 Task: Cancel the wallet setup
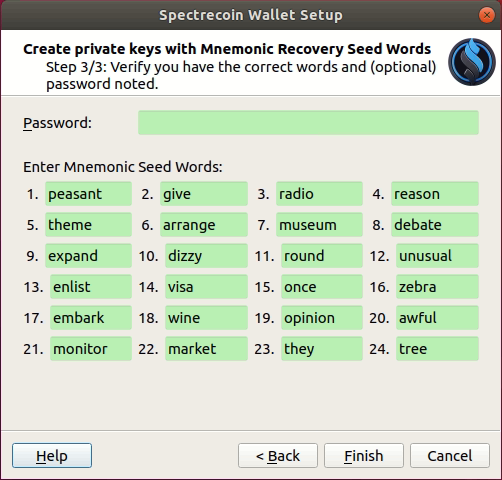click(x=450, y=455)
